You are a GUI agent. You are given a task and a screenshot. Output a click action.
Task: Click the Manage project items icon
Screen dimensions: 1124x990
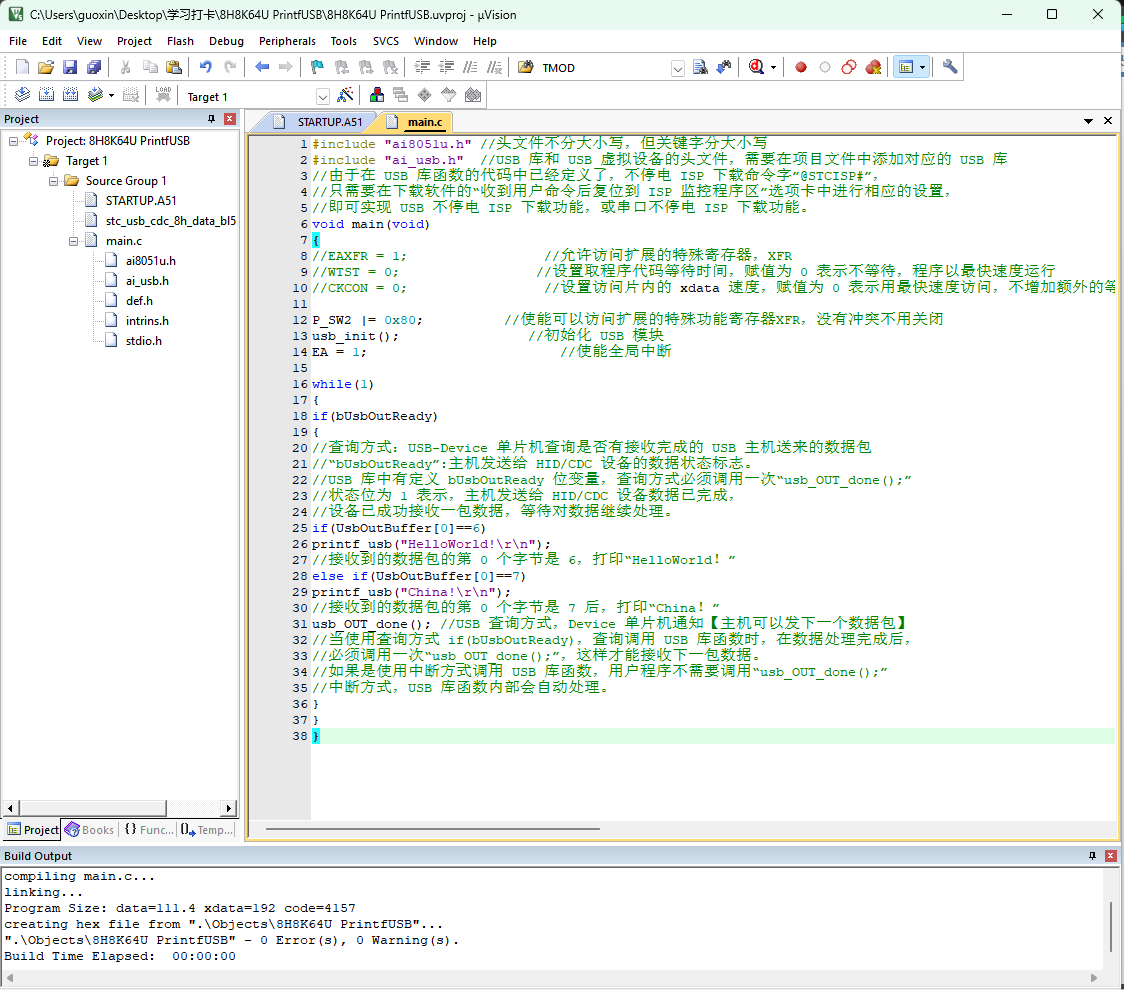376,95
